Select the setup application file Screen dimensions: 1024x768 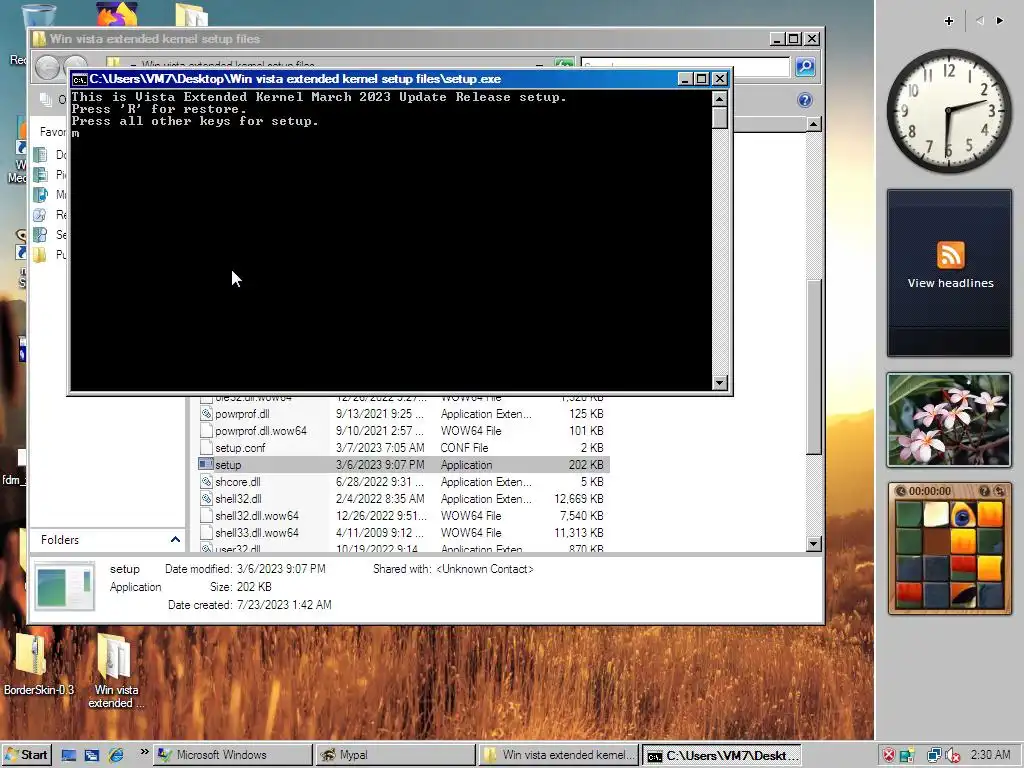pyautogui.click(x=403, y=465)
